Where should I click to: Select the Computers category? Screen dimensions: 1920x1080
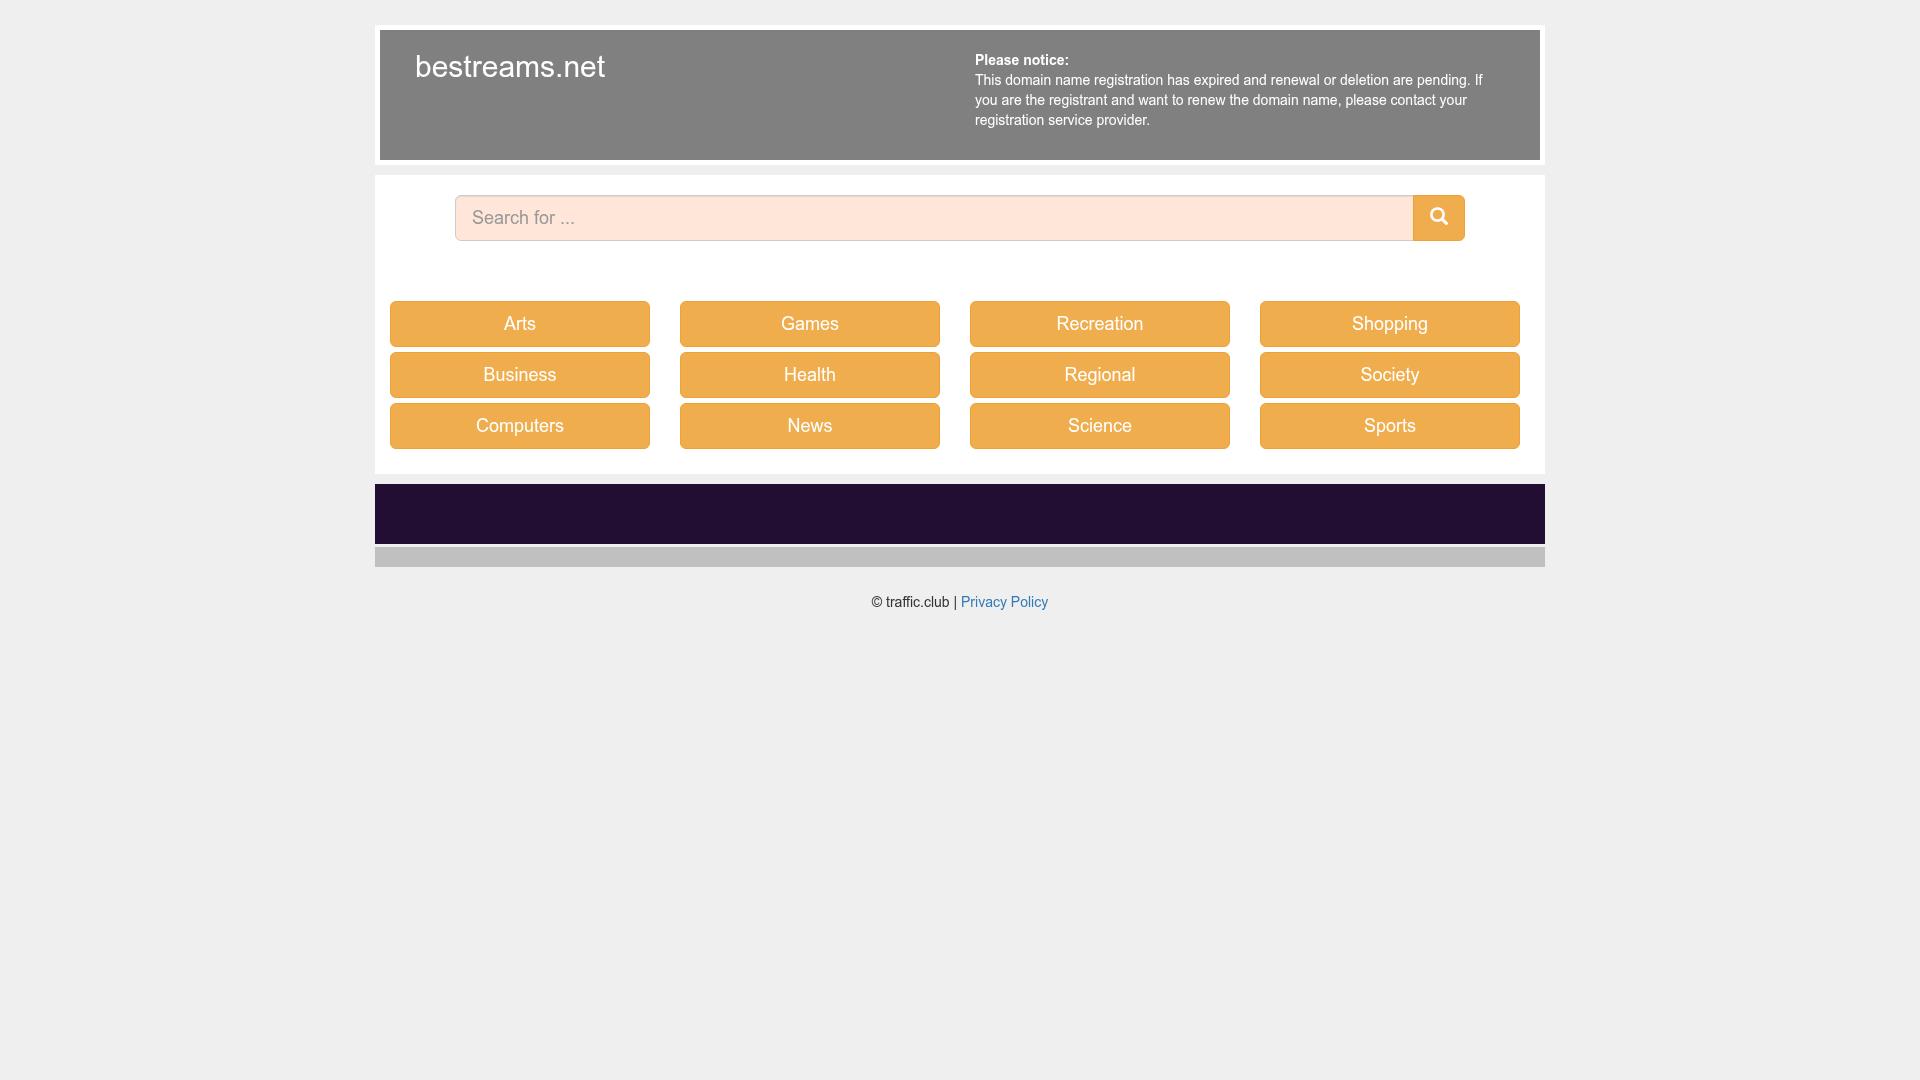click(x=519, y=425)
